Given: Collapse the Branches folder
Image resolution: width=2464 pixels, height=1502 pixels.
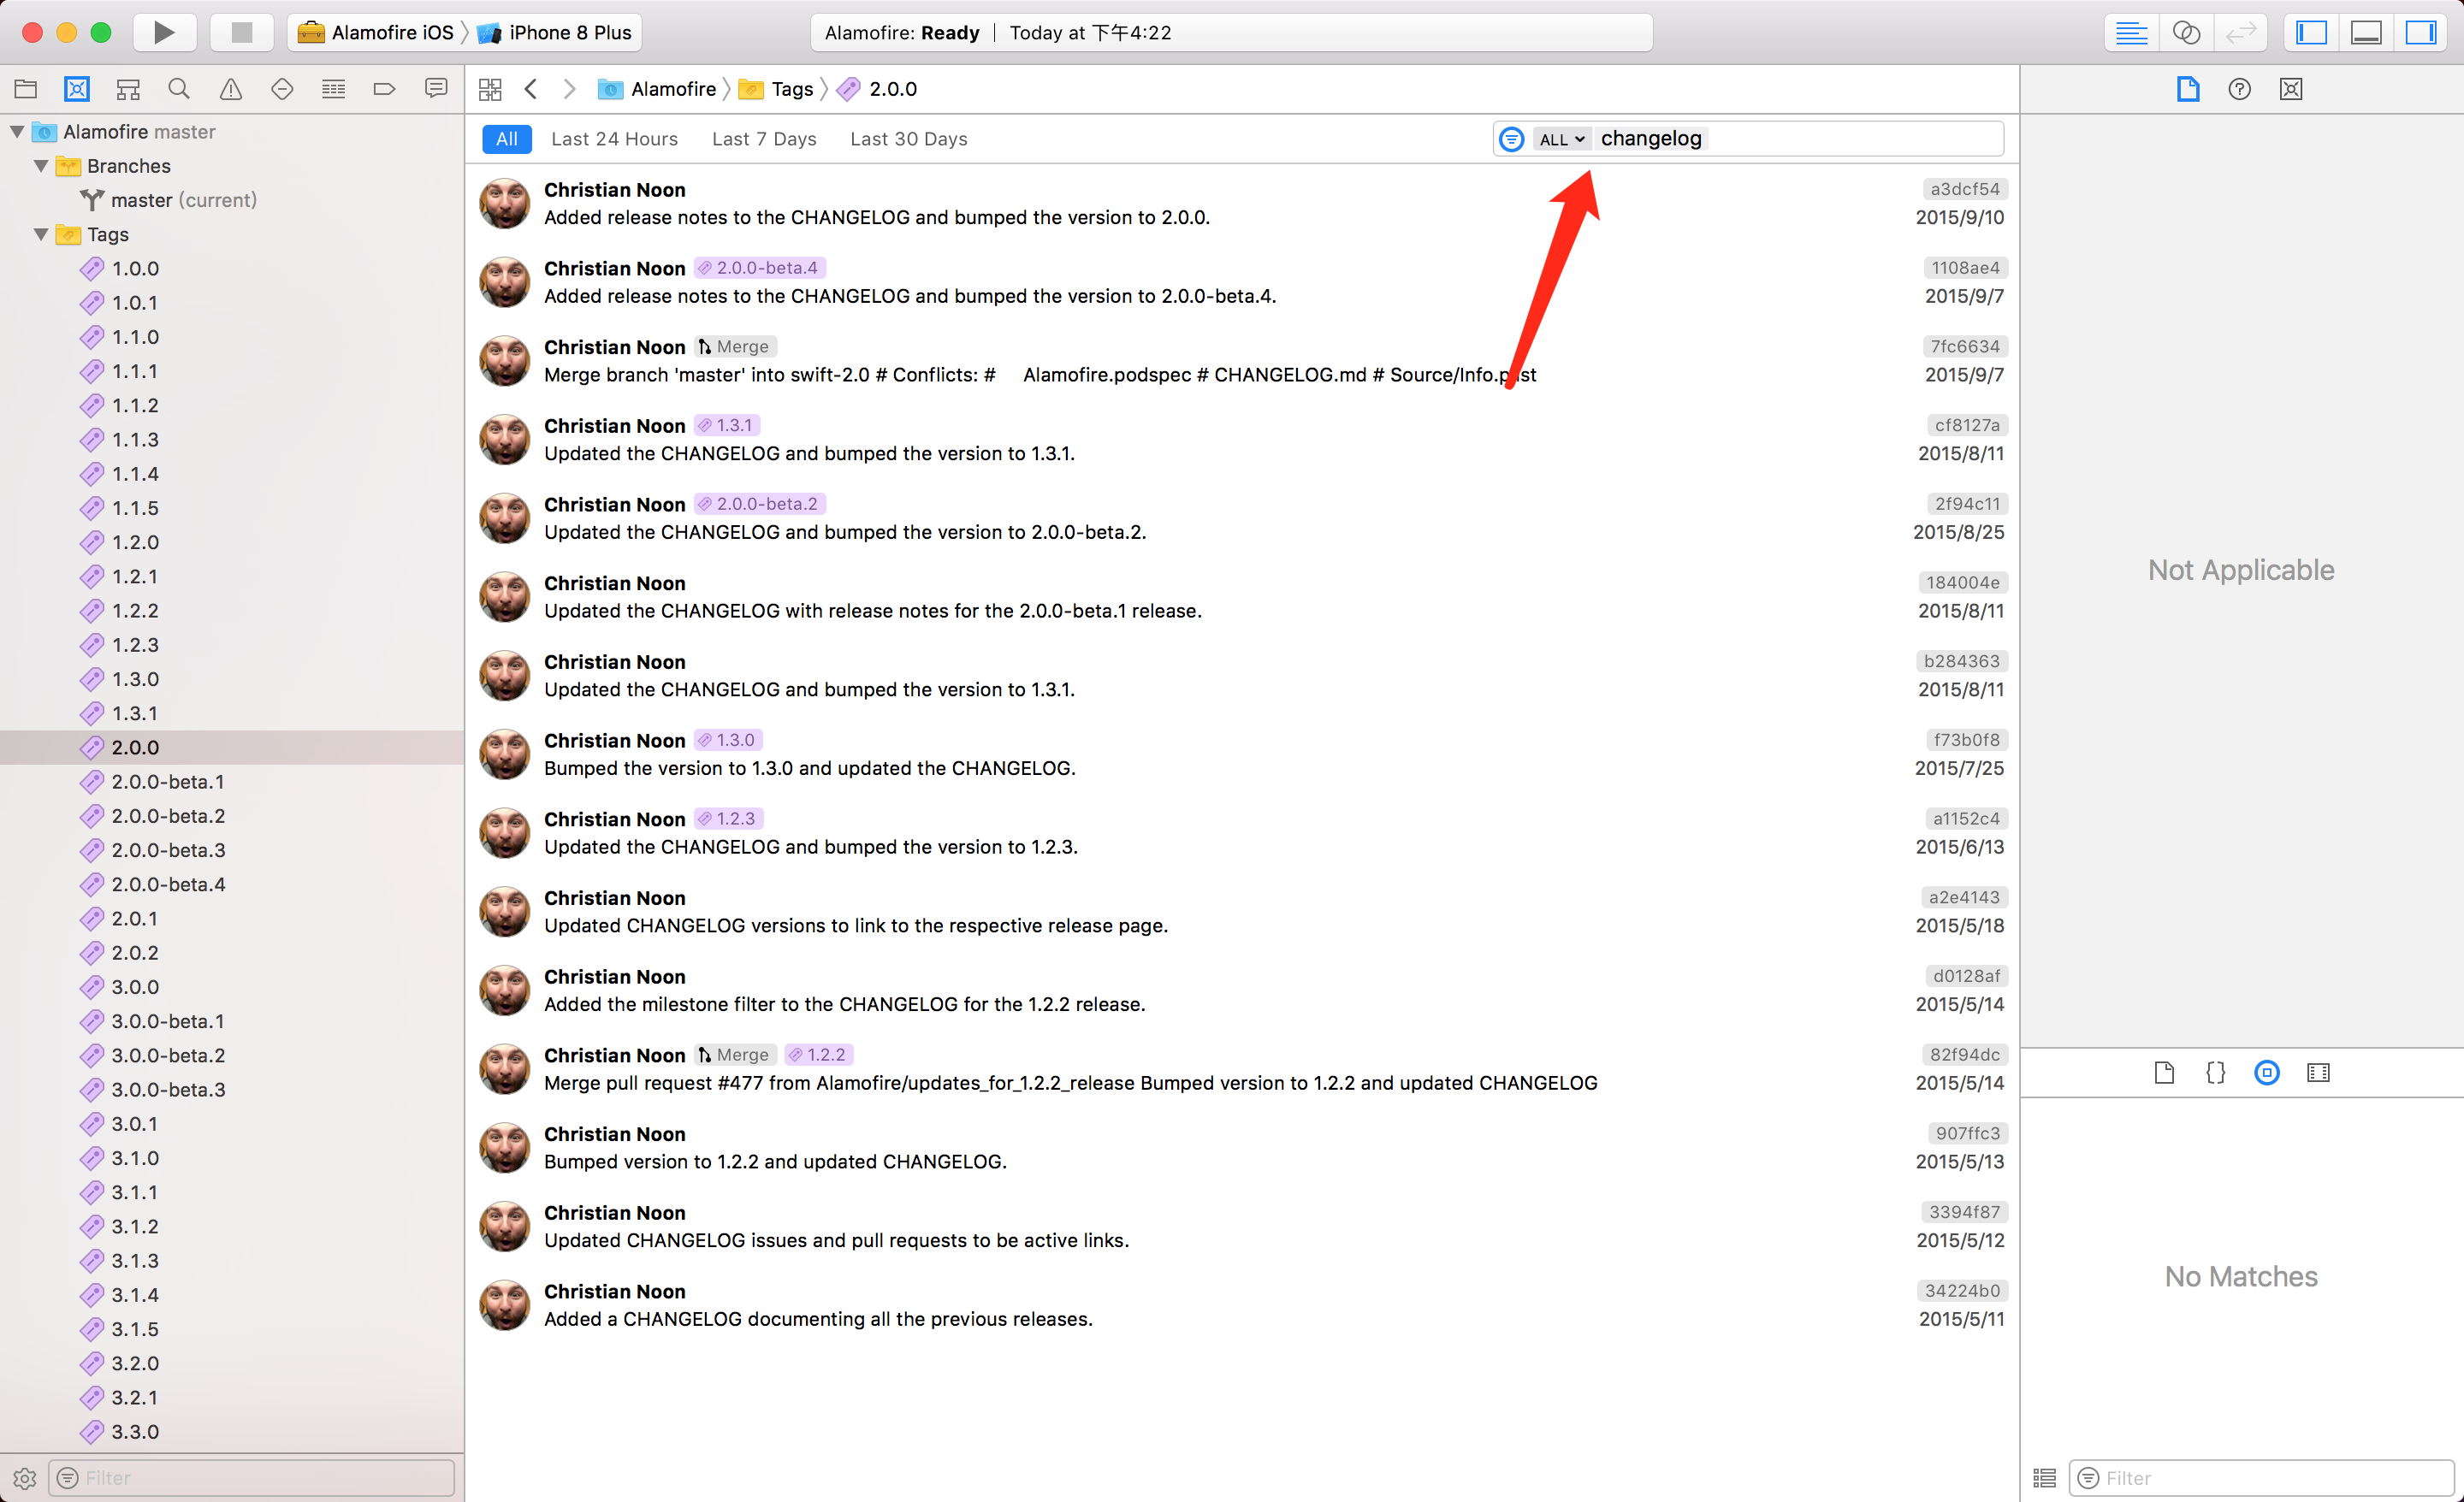Looking at the screenshot, I should point(41,166).
